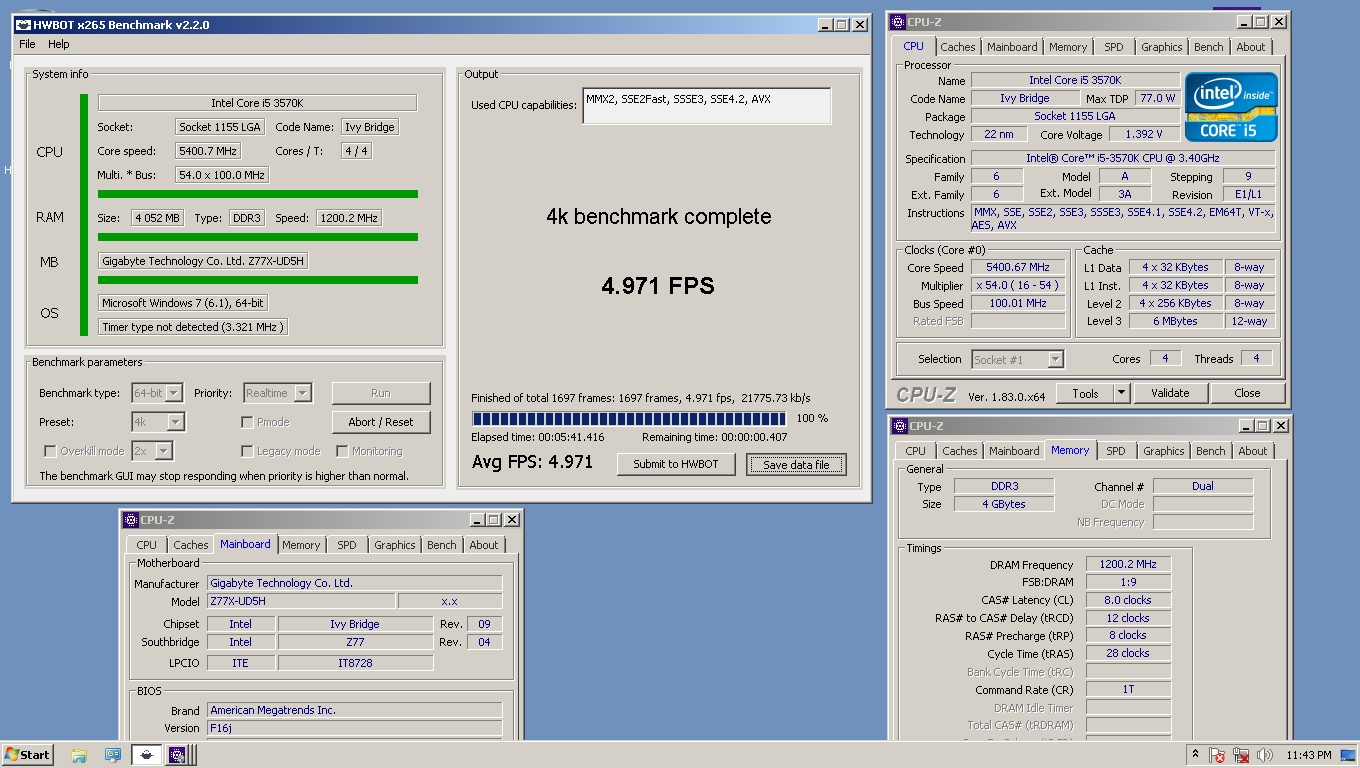Viewport: 1360px width, 768px height.
Task: Click CPU-Z CPU window title icon
Action: click(898, 21)
